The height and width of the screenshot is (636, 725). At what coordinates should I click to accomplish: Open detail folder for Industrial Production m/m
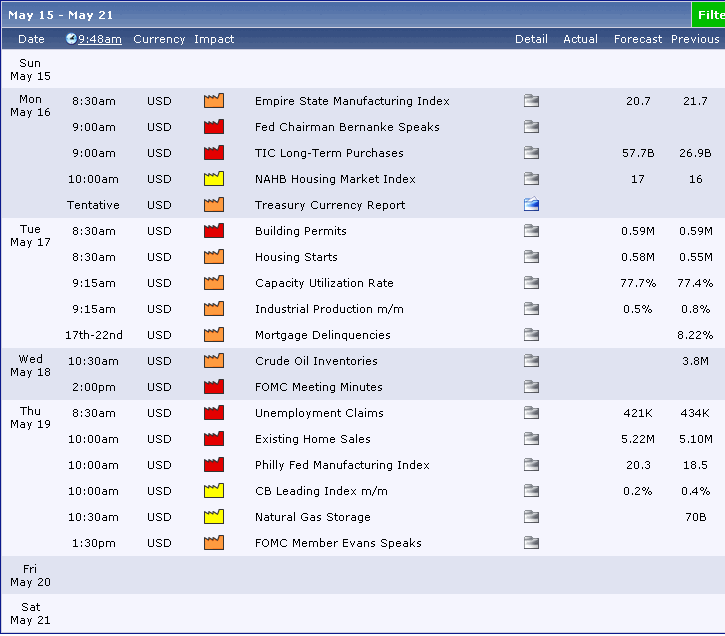(531, 309)
